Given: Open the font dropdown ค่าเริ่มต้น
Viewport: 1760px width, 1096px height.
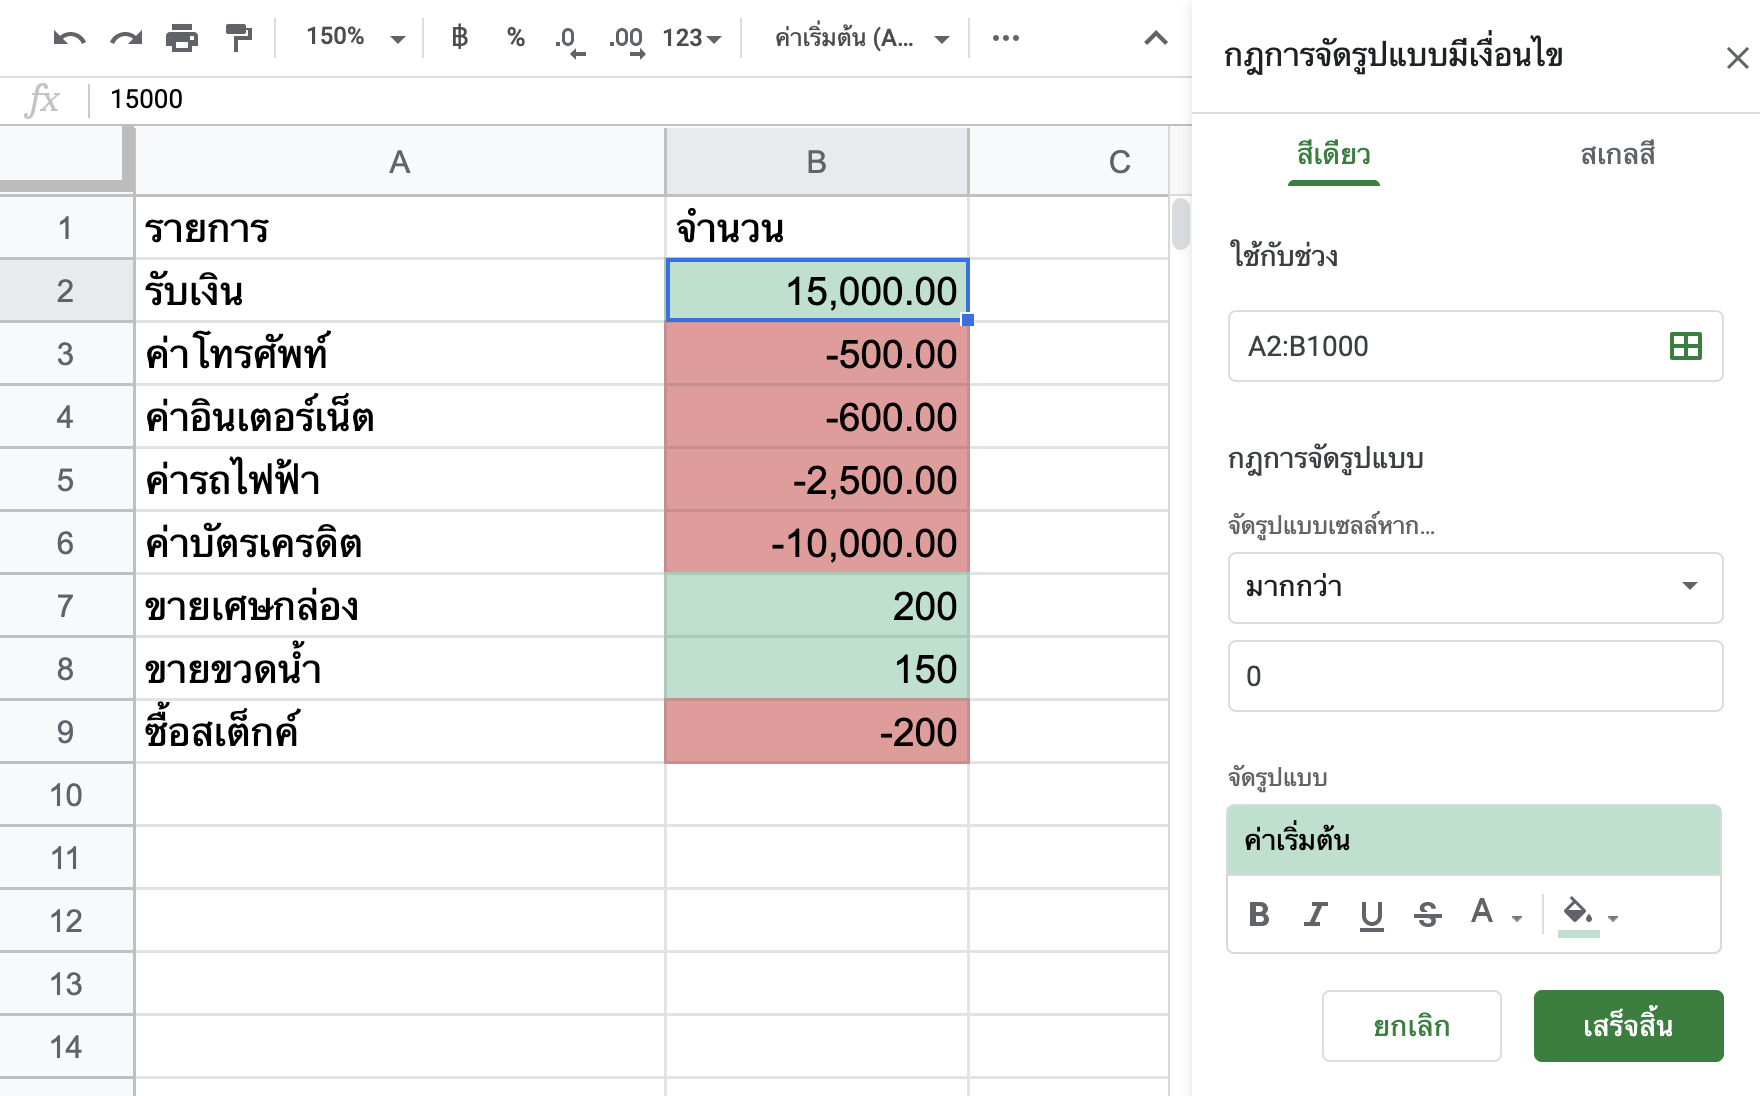Looking at the screenshot, I should (862, 39).
